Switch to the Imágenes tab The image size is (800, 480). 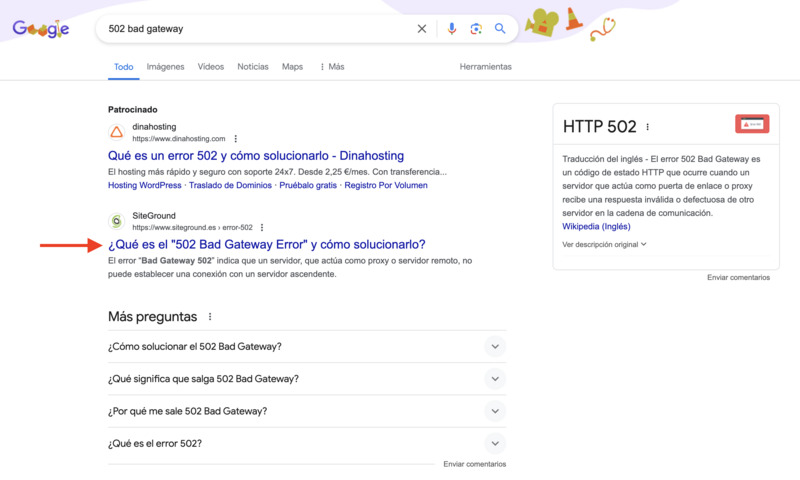click(x=165, y=67)
